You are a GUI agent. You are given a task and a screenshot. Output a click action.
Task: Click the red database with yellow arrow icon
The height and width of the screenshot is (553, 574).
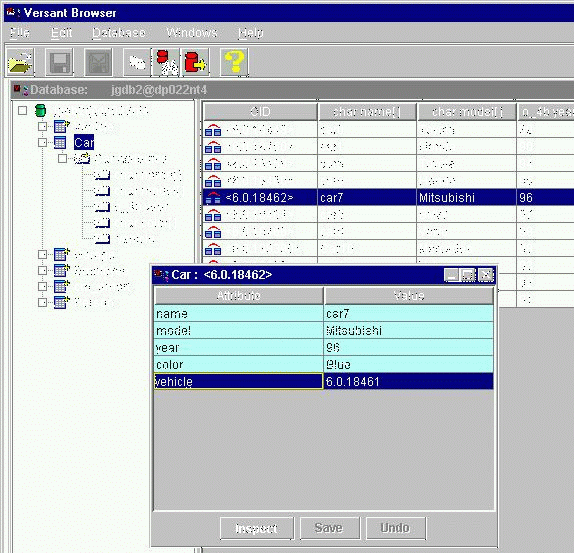tap(195, 62)
